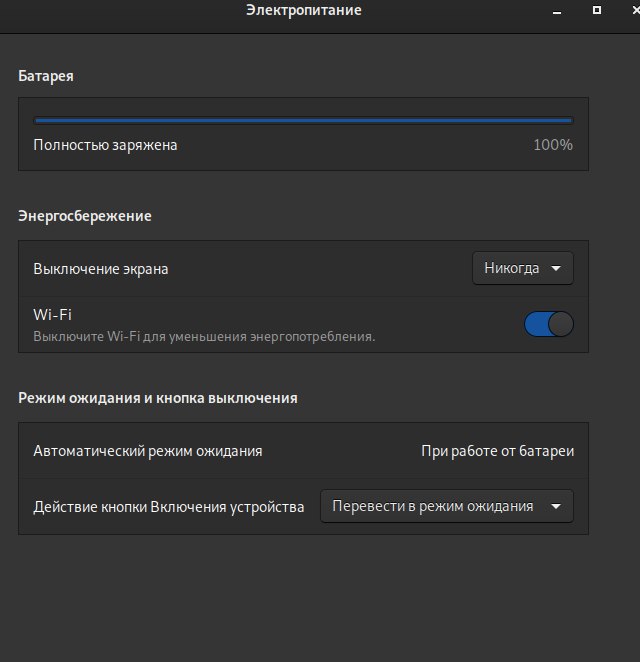Click the При работе от батареи value

coord(497,451)
